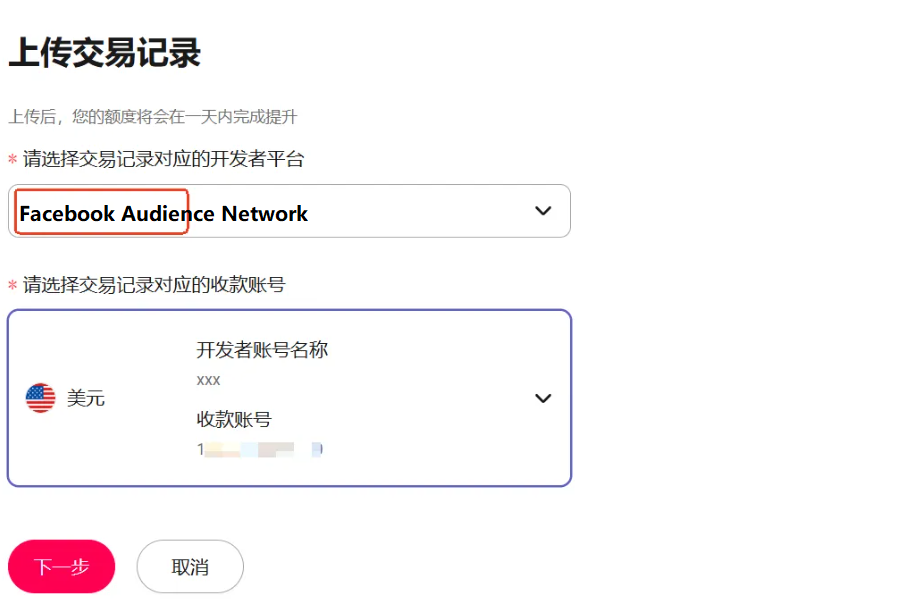
Task: Open the developer platform dropdown chevron
Action: (x=543, y=211)
